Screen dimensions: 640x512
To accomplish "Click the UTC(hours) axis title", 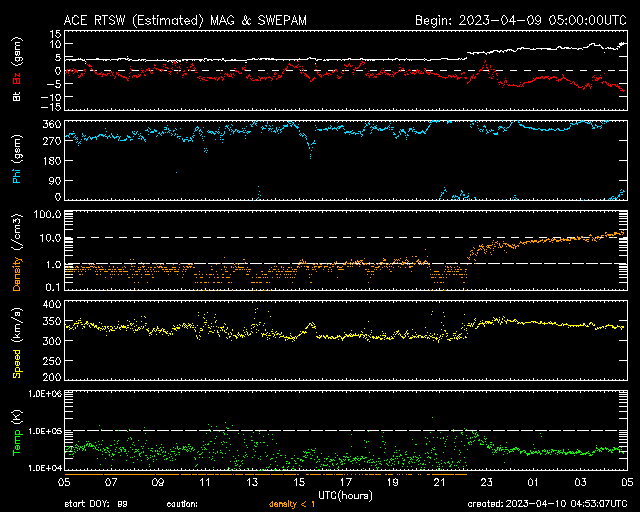I will (x=345, y=493).
